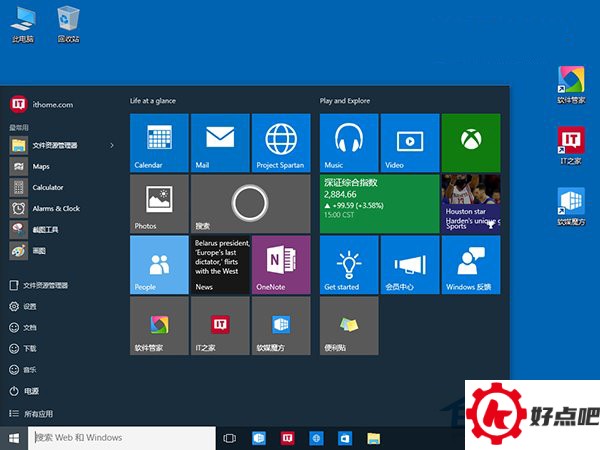The width and height of the screenshot is (600, 450).
Task: Open Alarms & Clock from list
Action: coord(45,209)
